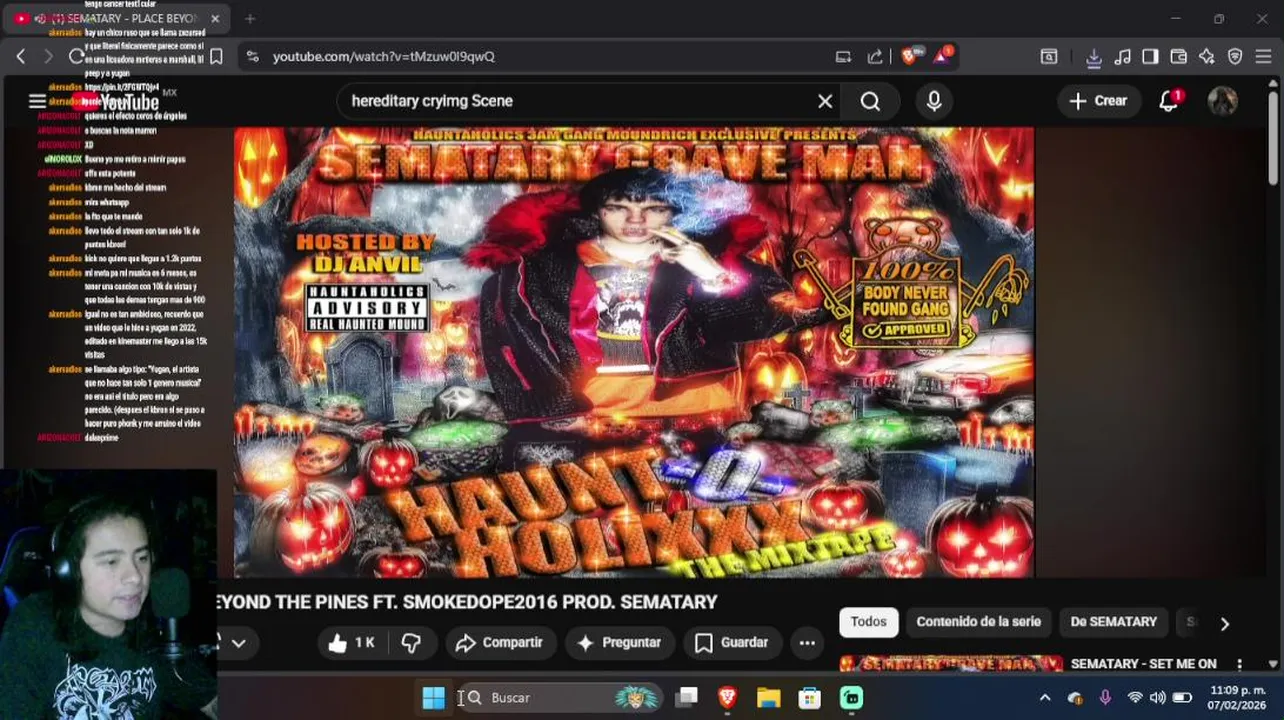Select the Todos filter chip
Viewport: 1284px width, 720px height.
click(868, 622)
